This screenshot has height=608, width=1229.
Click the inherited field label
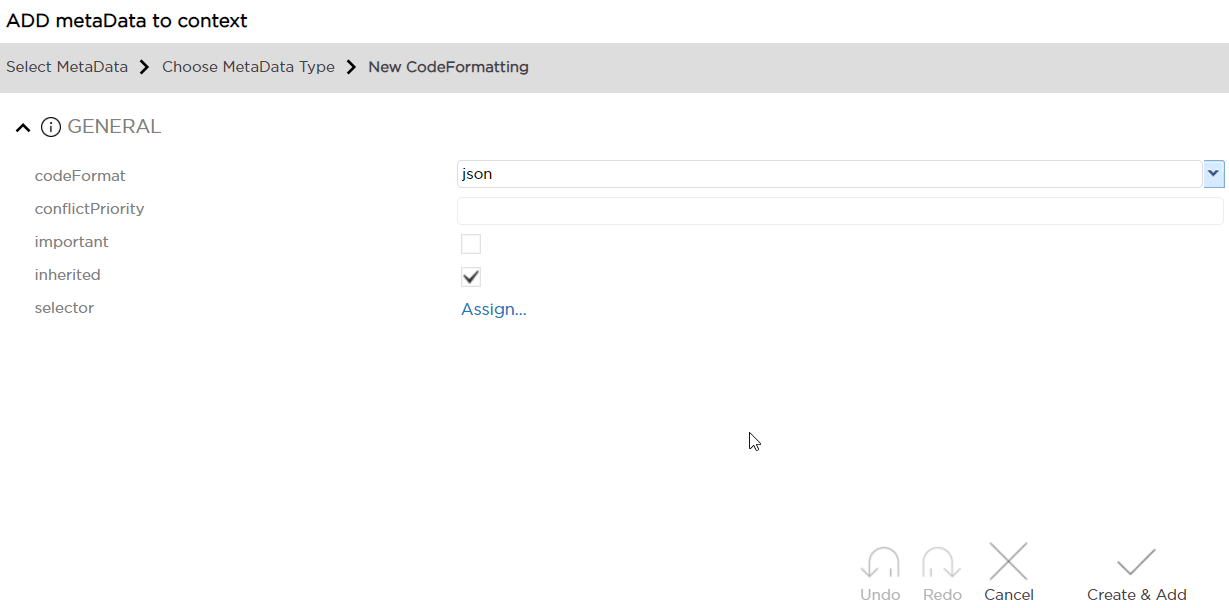point(68,275)
